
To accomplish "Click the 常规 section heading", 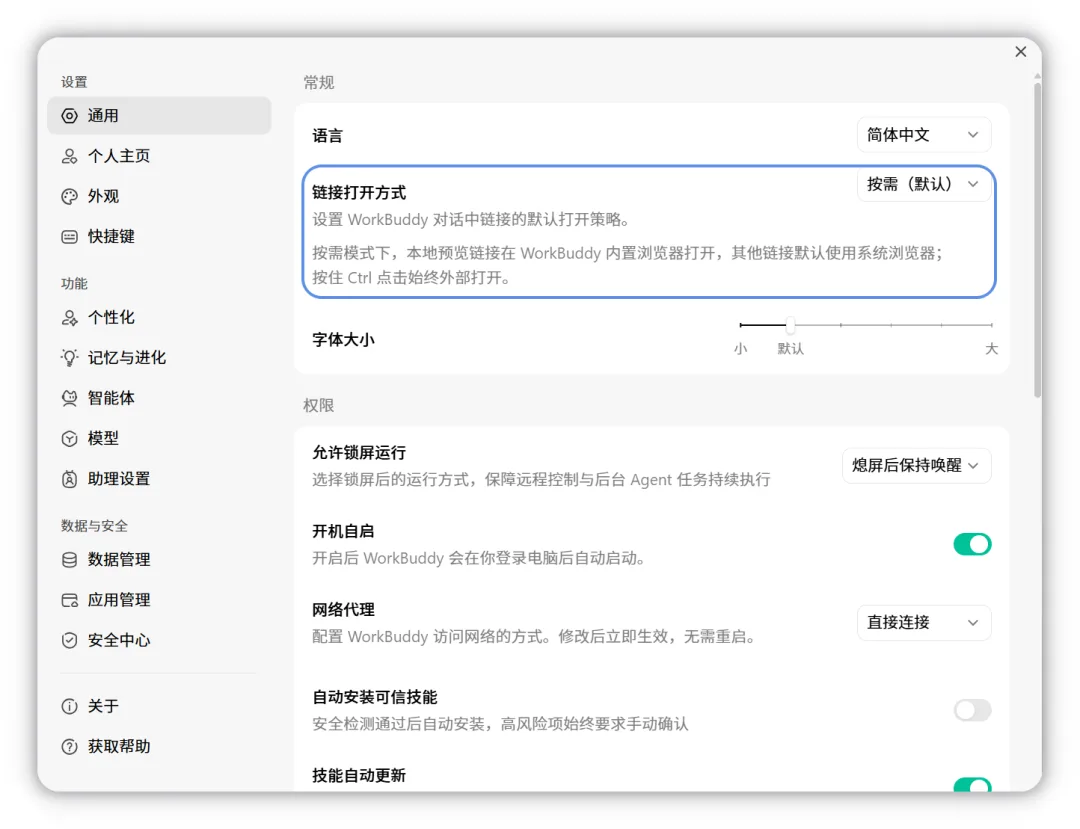I will coord(318,83).
